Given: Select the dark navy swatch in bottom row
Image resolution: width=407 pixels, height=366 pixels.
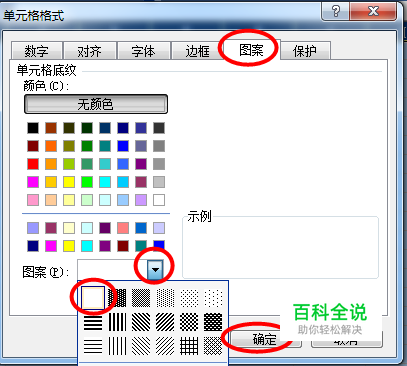Looking at the screenshot, I should (x=33, y=246).
